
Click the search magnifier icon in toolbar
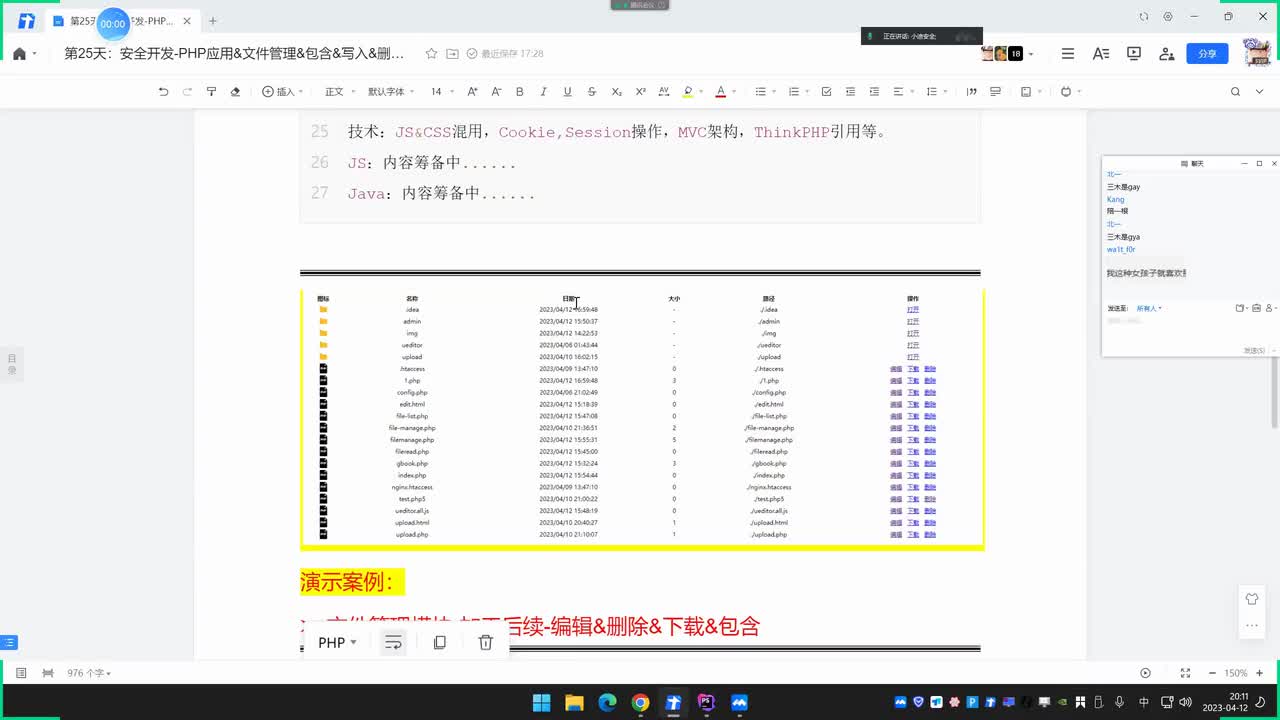tap(1235, 91)
